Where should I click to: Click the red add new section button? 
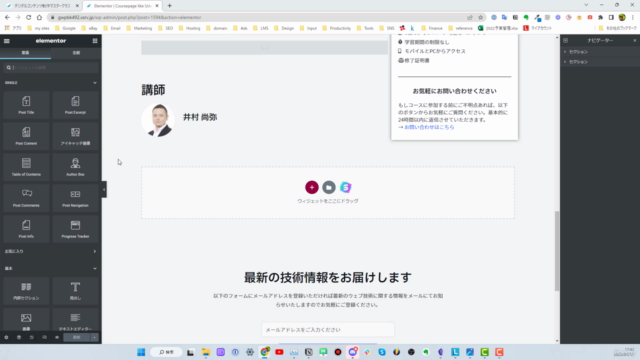tap(312, 187)
